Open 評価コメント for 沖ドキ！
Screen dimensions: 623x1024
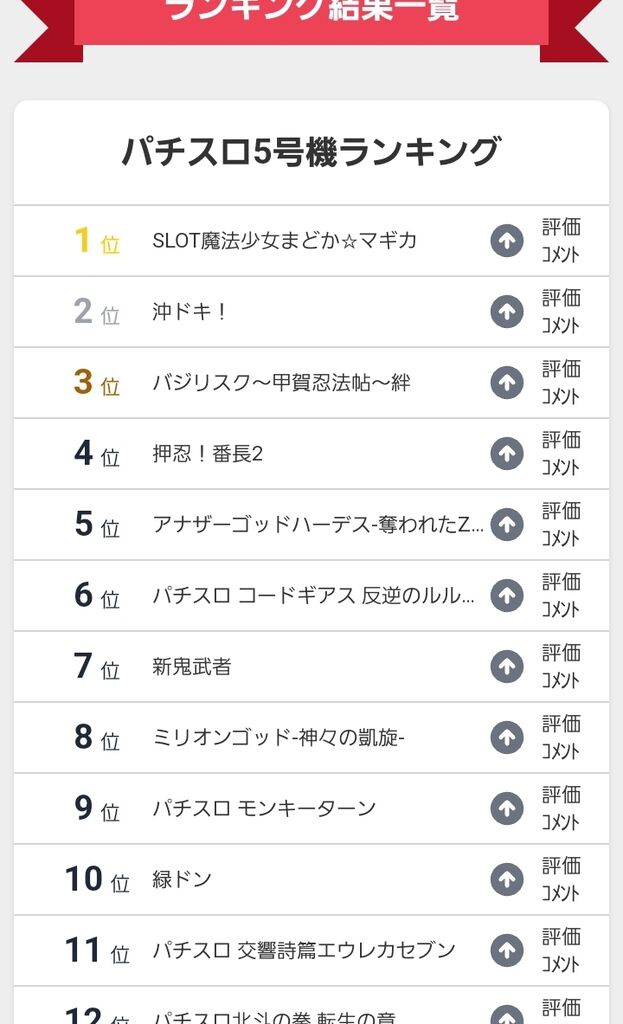(561, 312)
